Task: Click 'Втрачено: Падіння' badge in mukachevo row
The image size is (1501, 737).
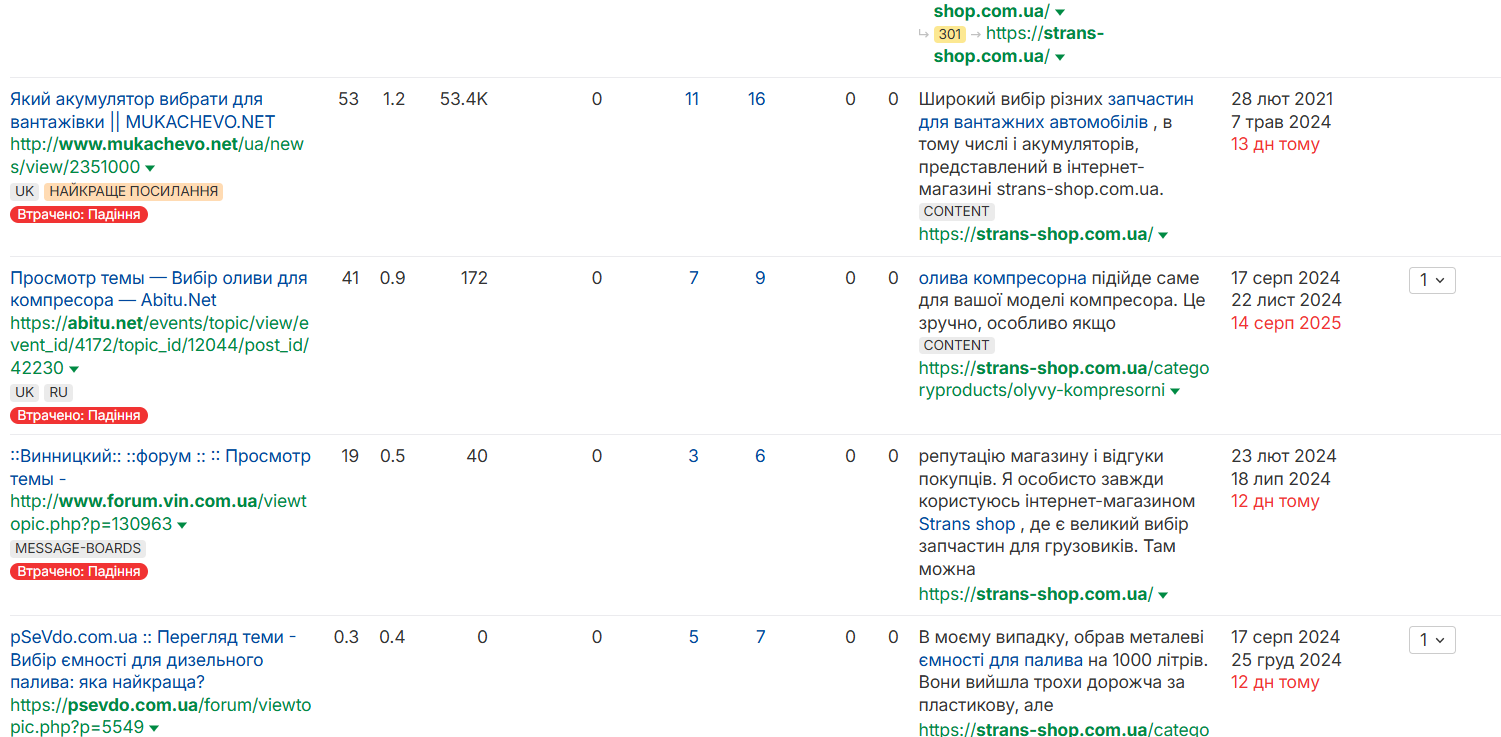Action: click(x=79, y=214)
